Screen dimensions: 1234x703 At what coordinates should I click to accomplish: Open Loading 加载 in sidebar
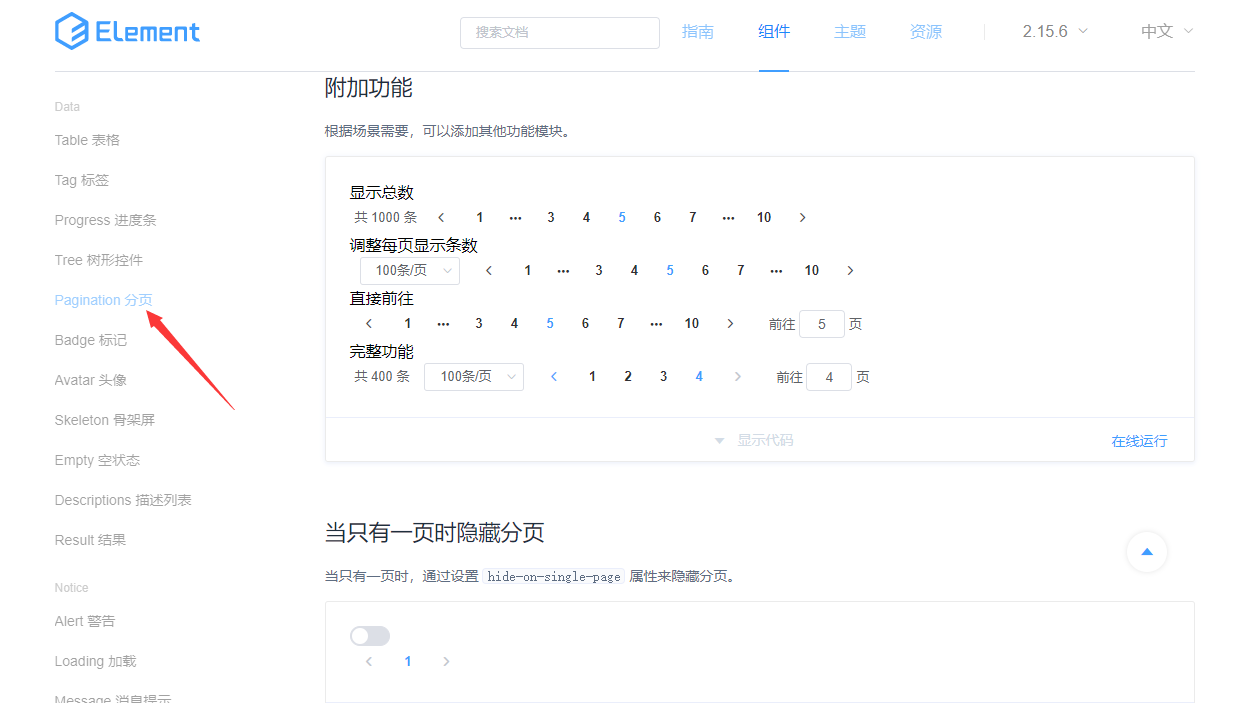pyautogui.click(x=95, y=661)
